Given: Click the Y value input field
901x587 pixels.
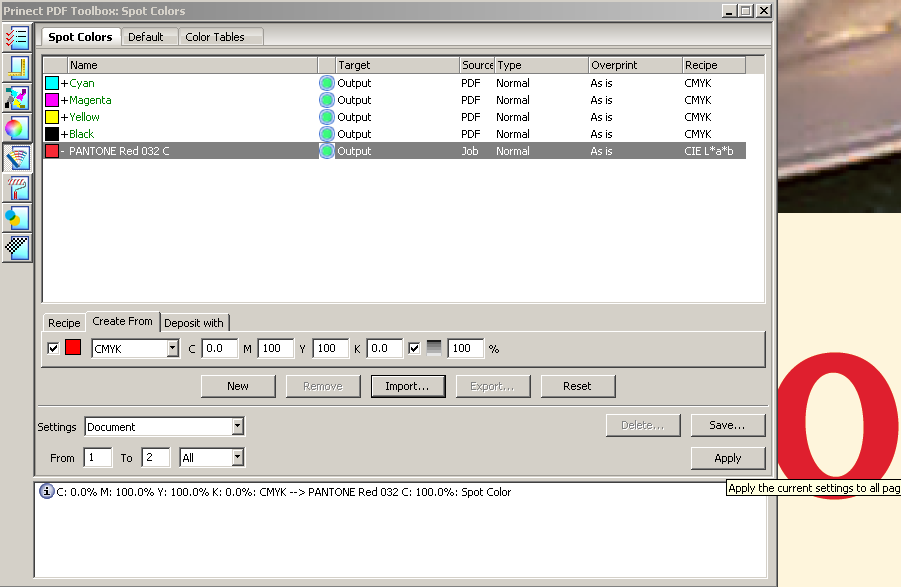Looking at the screenshot, I should pyautogui.click(x=330, y=349).
